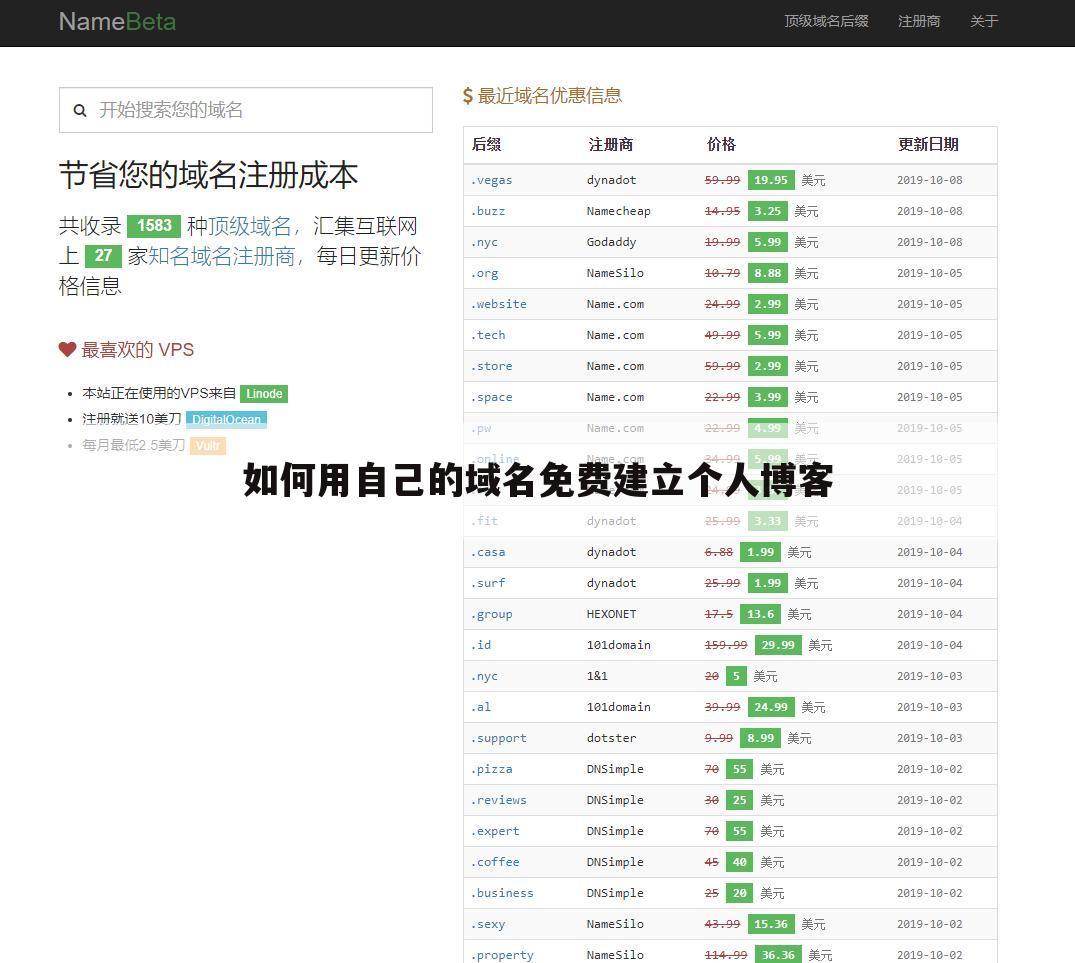The height and width of the screenshot is (963, 1075).
Task: Focus the 开始搜索您的域名 search field
Action: tap(245, 110)
